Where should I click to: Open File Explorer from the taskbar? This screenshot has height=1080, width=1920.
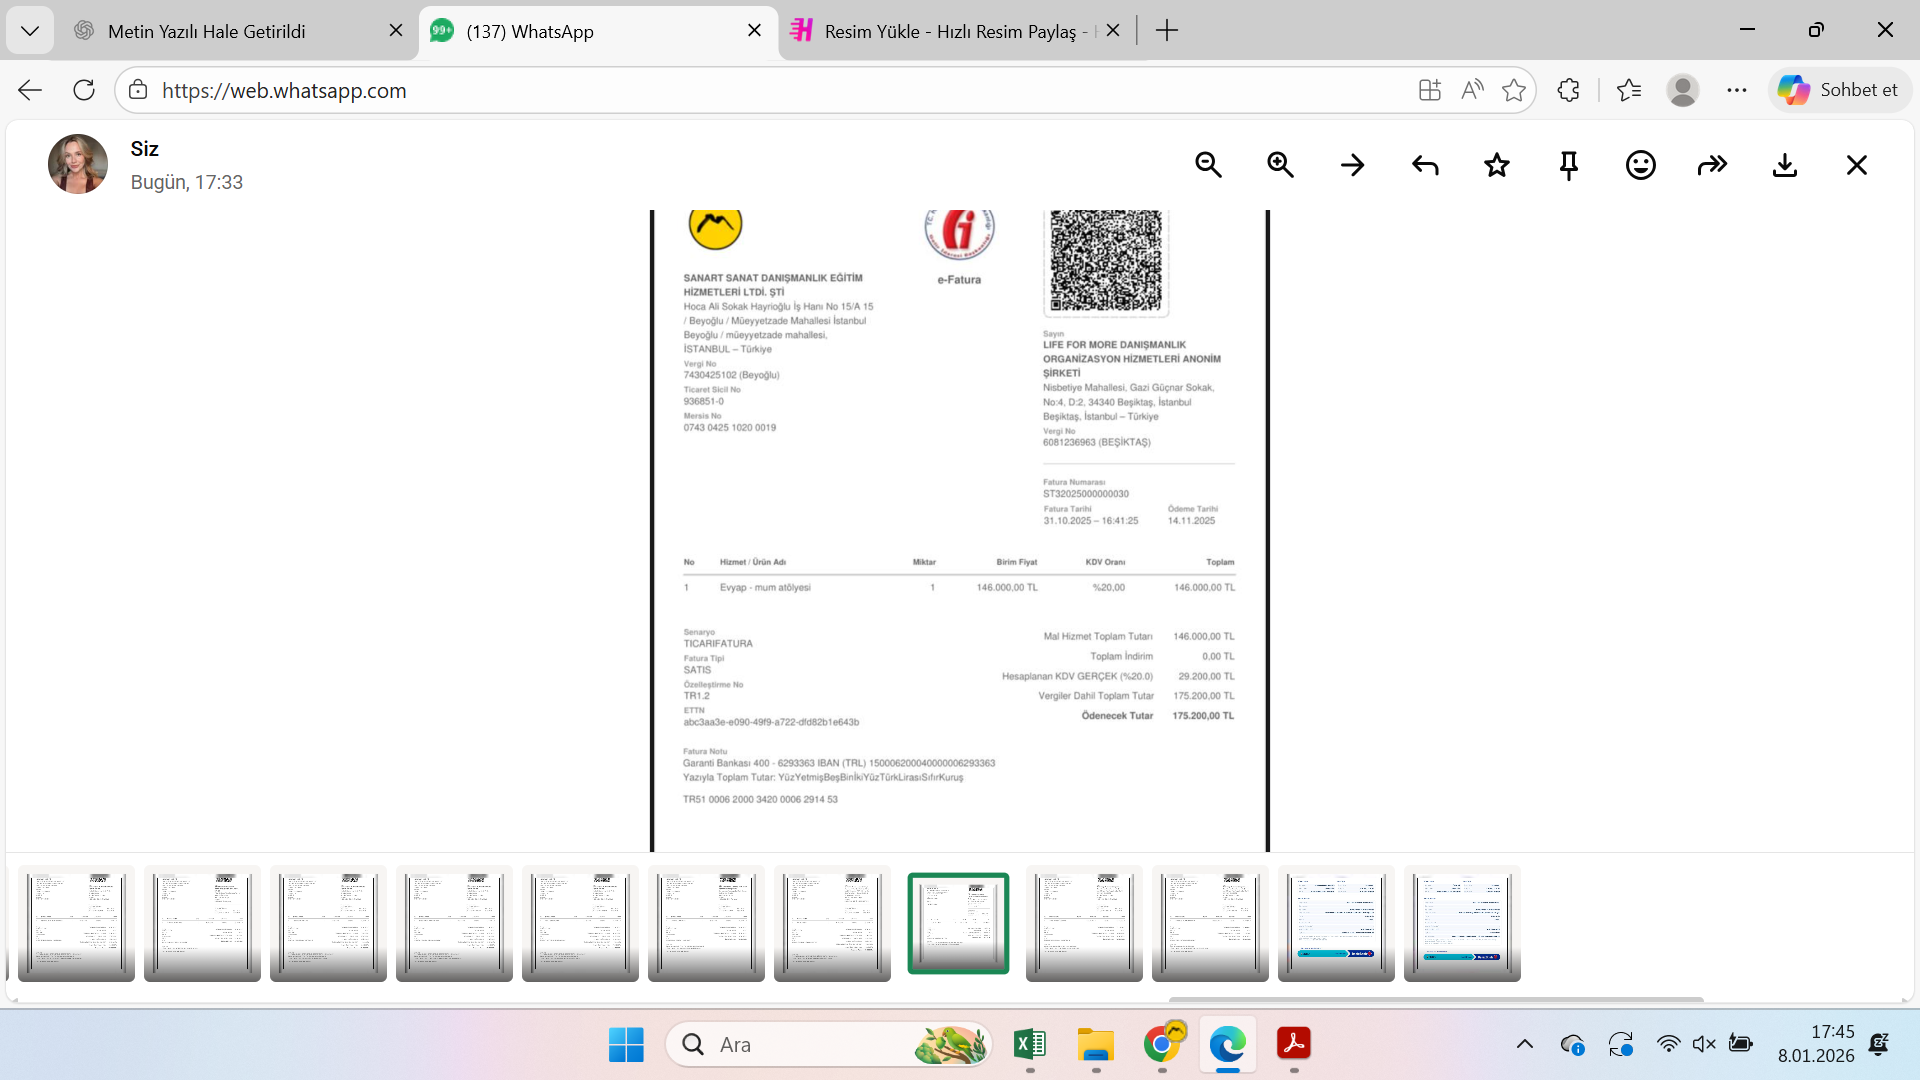coord(1096,1045)
